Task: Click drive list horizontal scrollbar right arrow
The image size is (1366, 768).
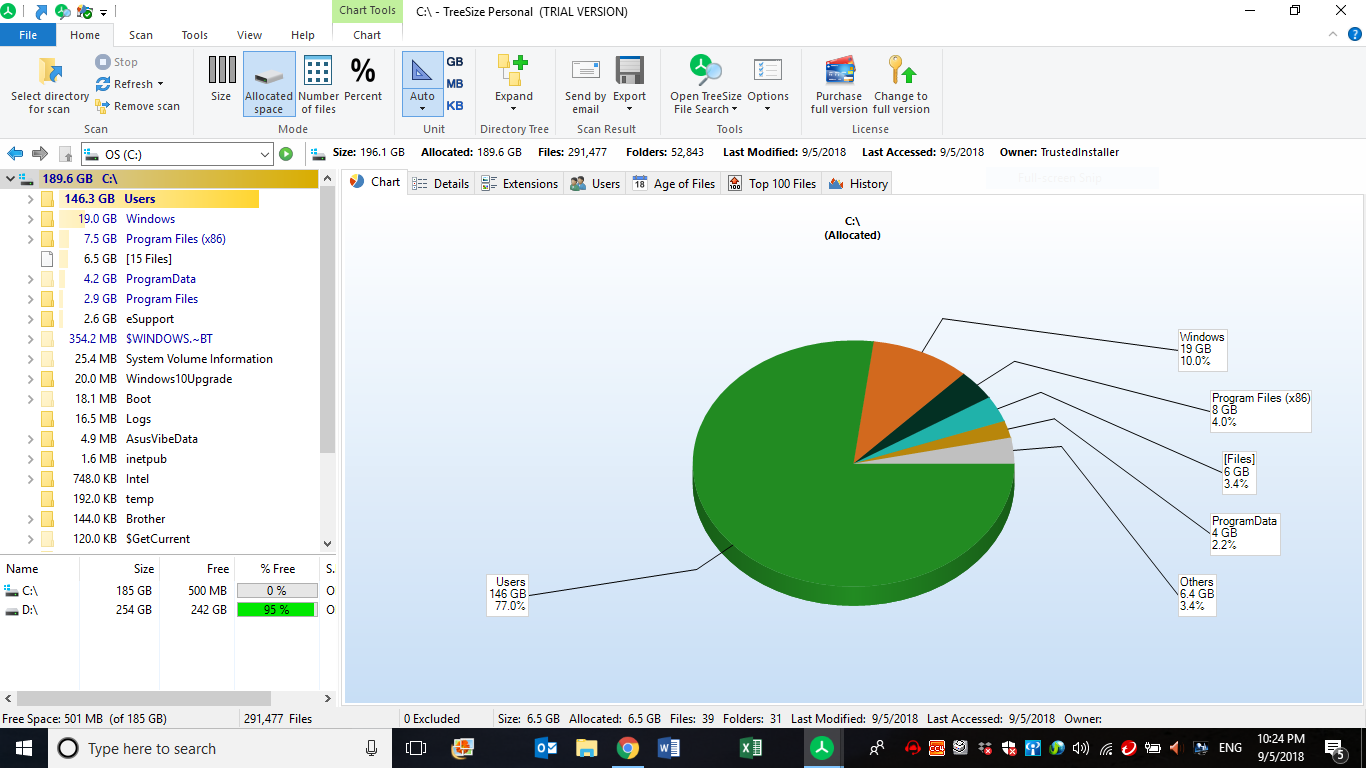Action: [x=328, y=699]
